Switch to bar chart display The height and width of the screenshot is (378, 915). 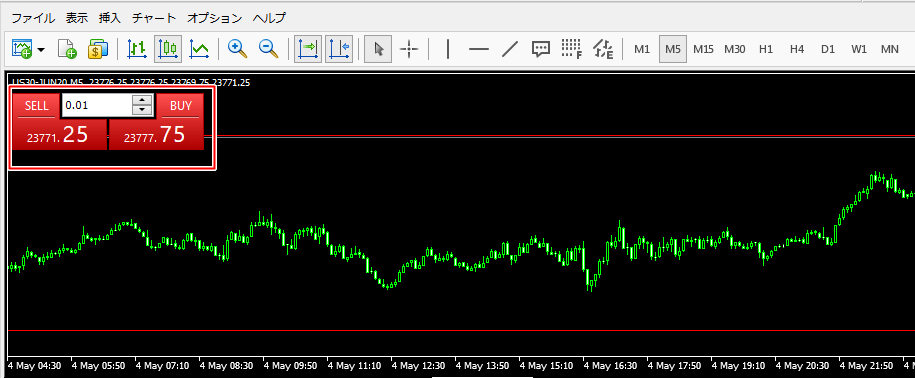pos(137,49)
